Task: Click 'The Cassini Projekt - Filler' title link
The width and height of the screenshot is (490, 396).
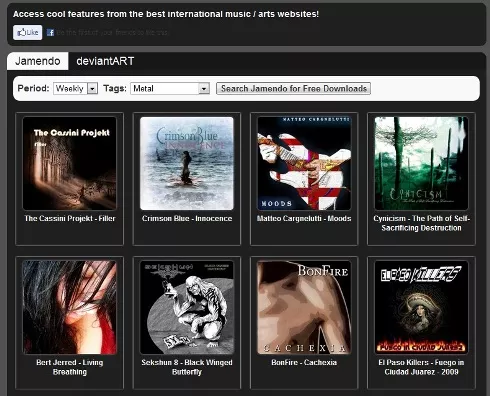Action: (70, 218)
